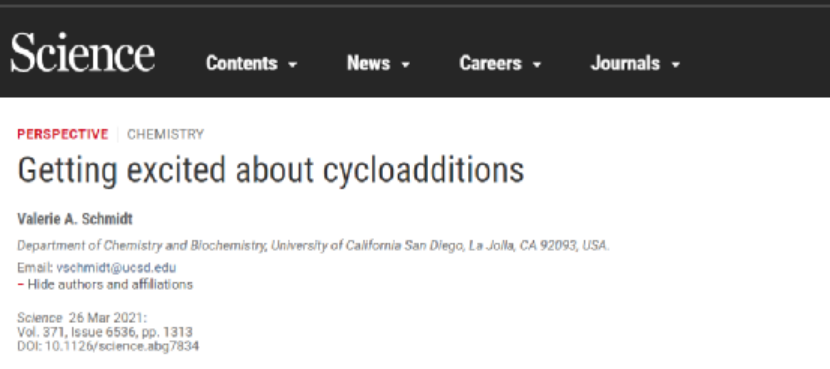The image size is (830, 369).
Task: Click the CHEMISTRY section label
Action: [165, 134]
